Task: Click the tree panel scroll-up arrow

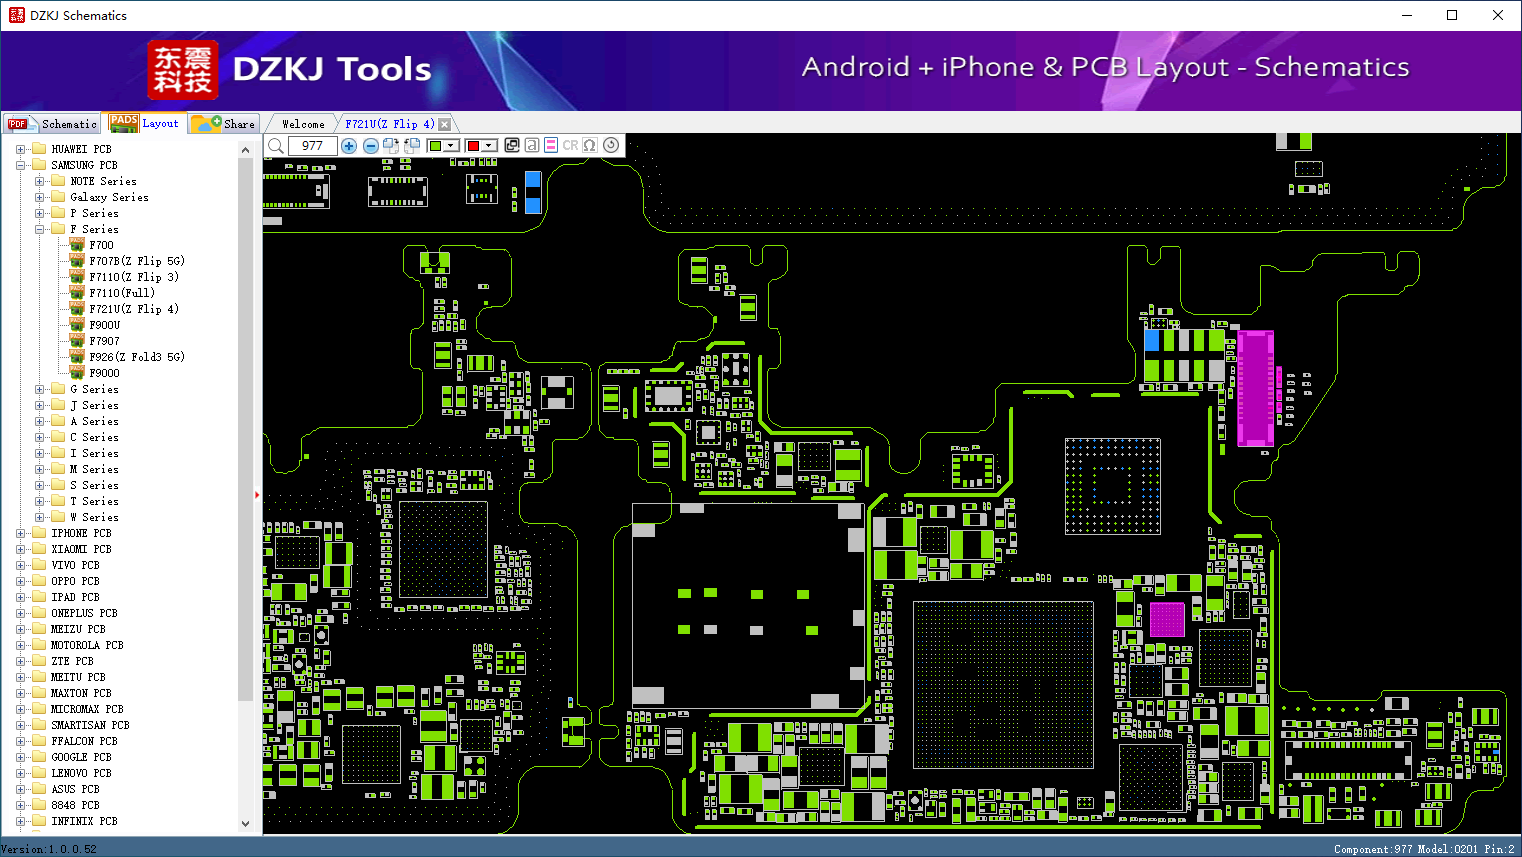Action: (246, 150)
